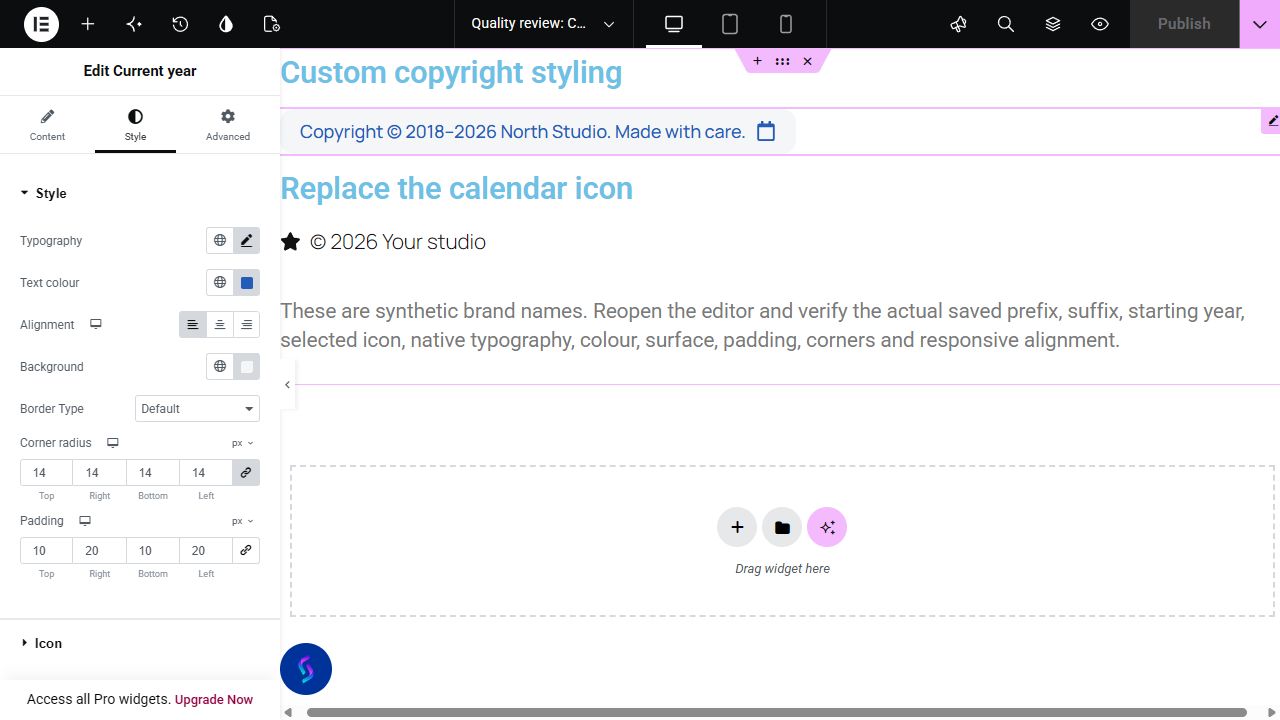Click the Add Element plus icon in top bar
This screenshot has width=1280, height=720.
click(88, 24)
